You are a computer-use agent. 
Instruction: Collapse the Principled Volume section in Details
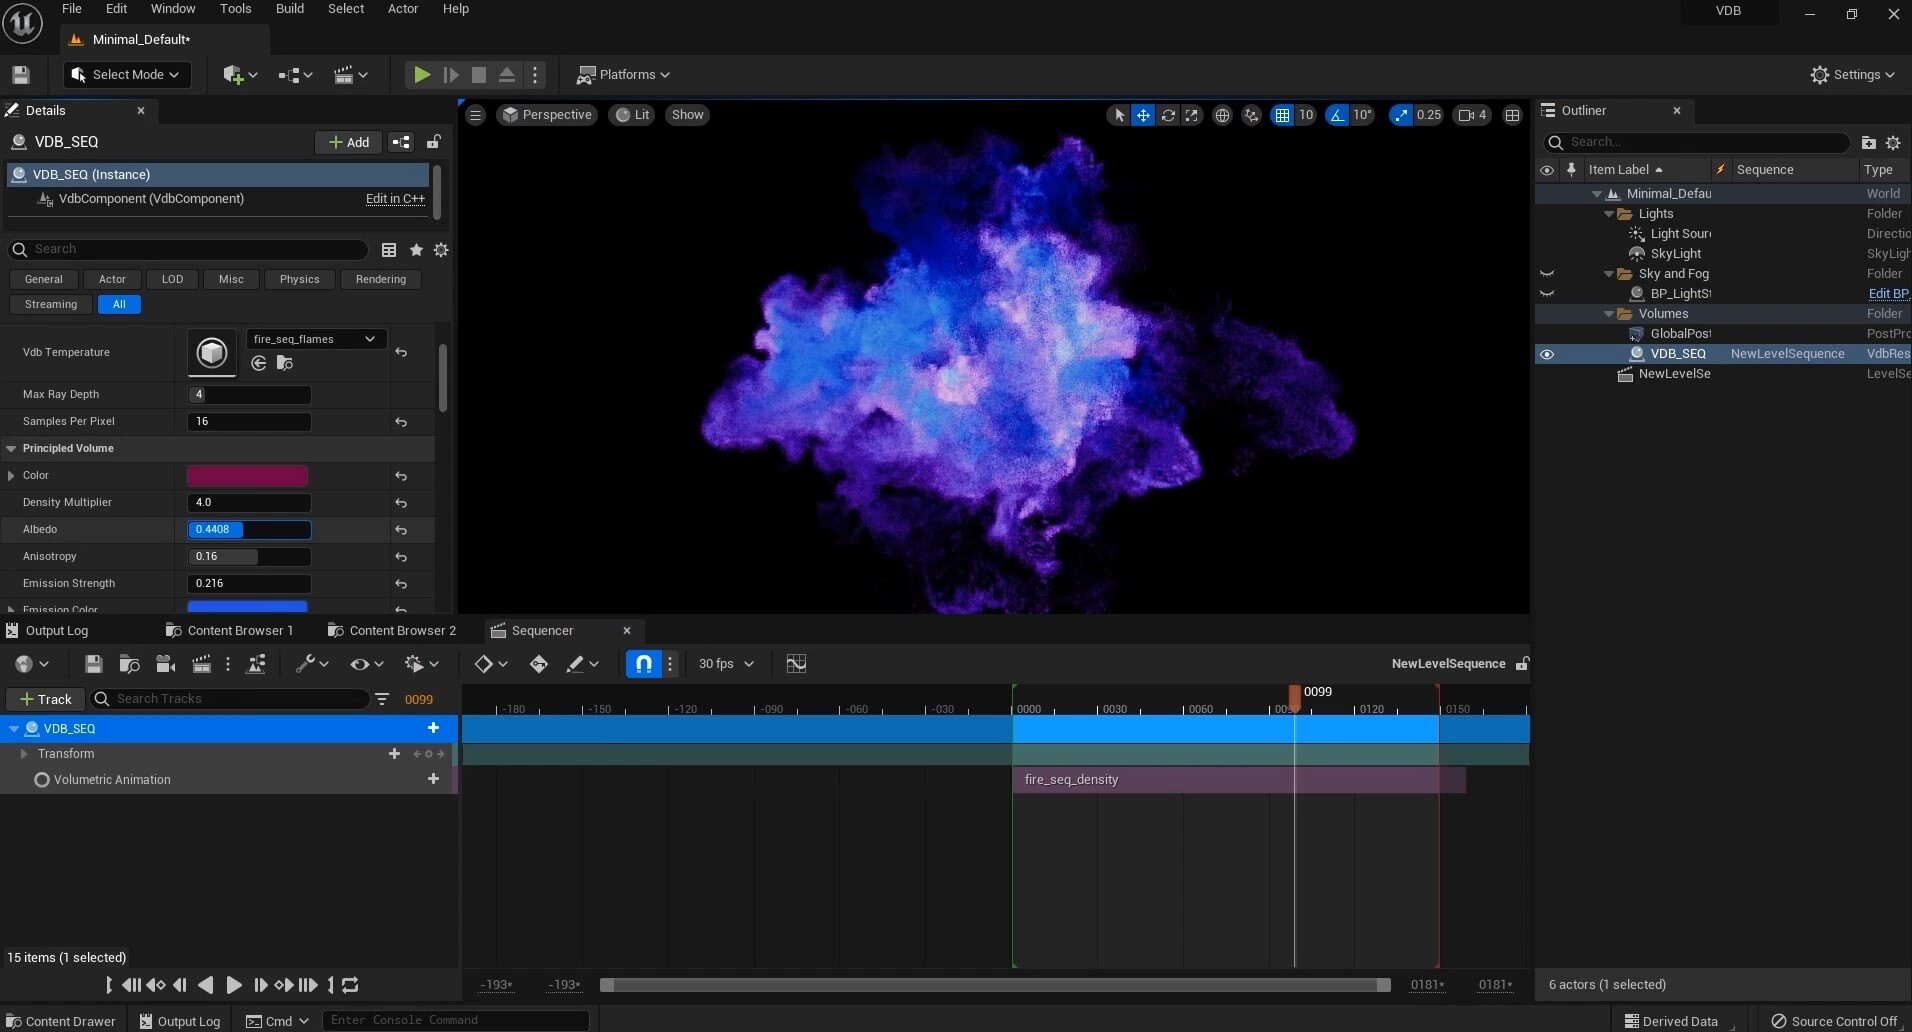coord(11,449)
